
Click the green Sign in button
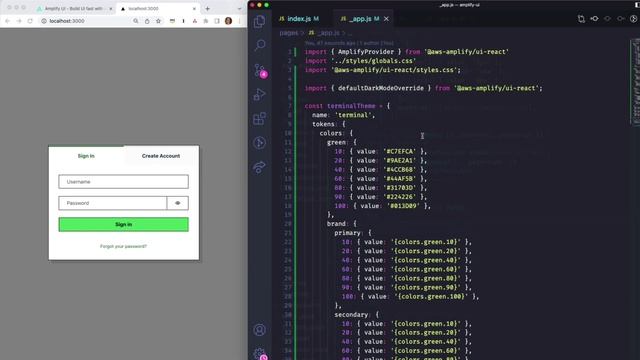point(124,224)
